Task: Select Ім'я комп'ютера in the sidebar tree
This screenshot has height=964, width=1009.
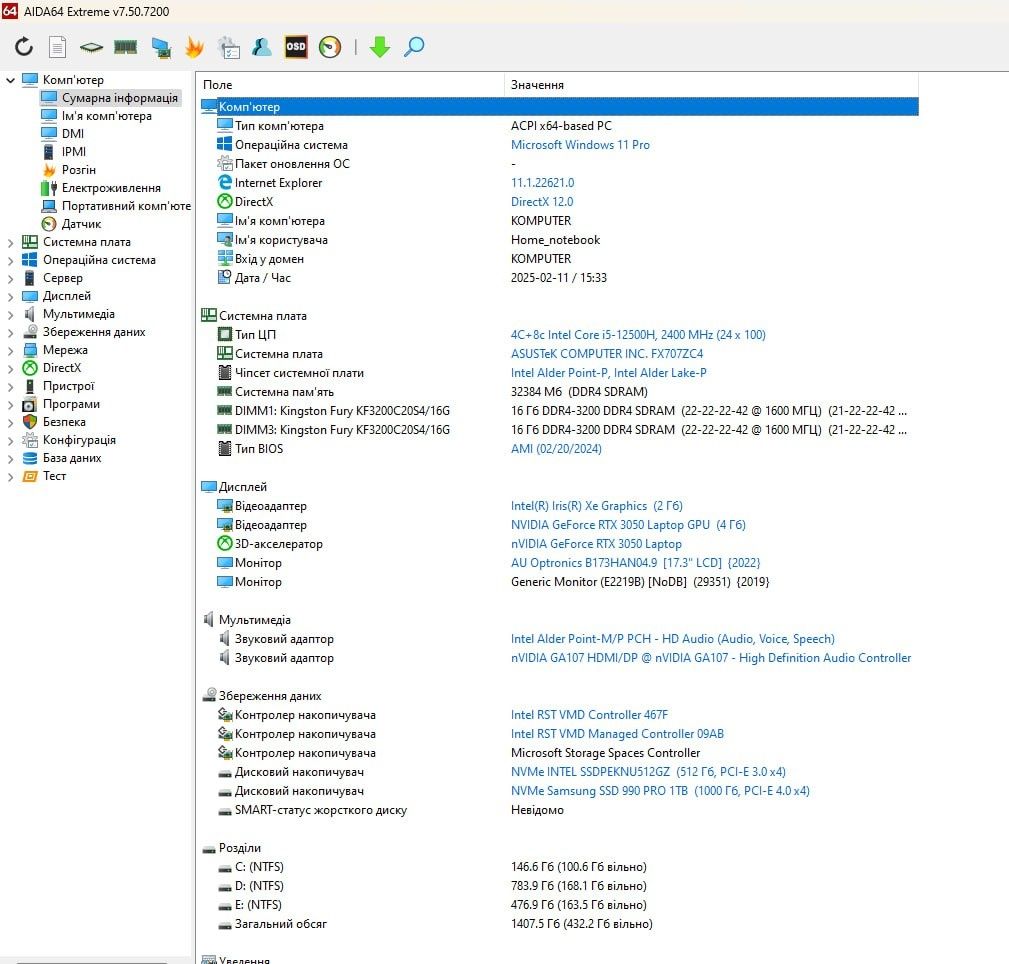Action: [107, 116]
